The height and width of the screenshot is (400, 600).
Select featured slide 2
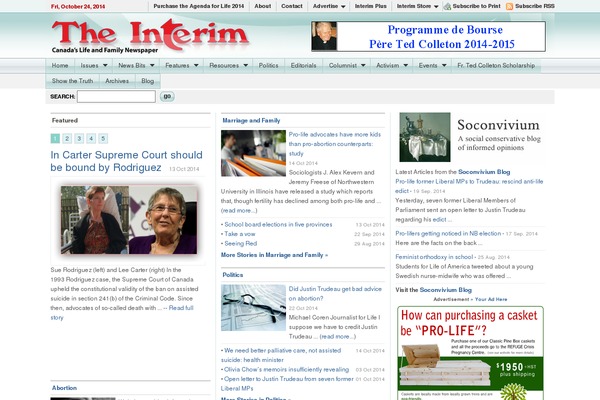(x=67, y=139)
